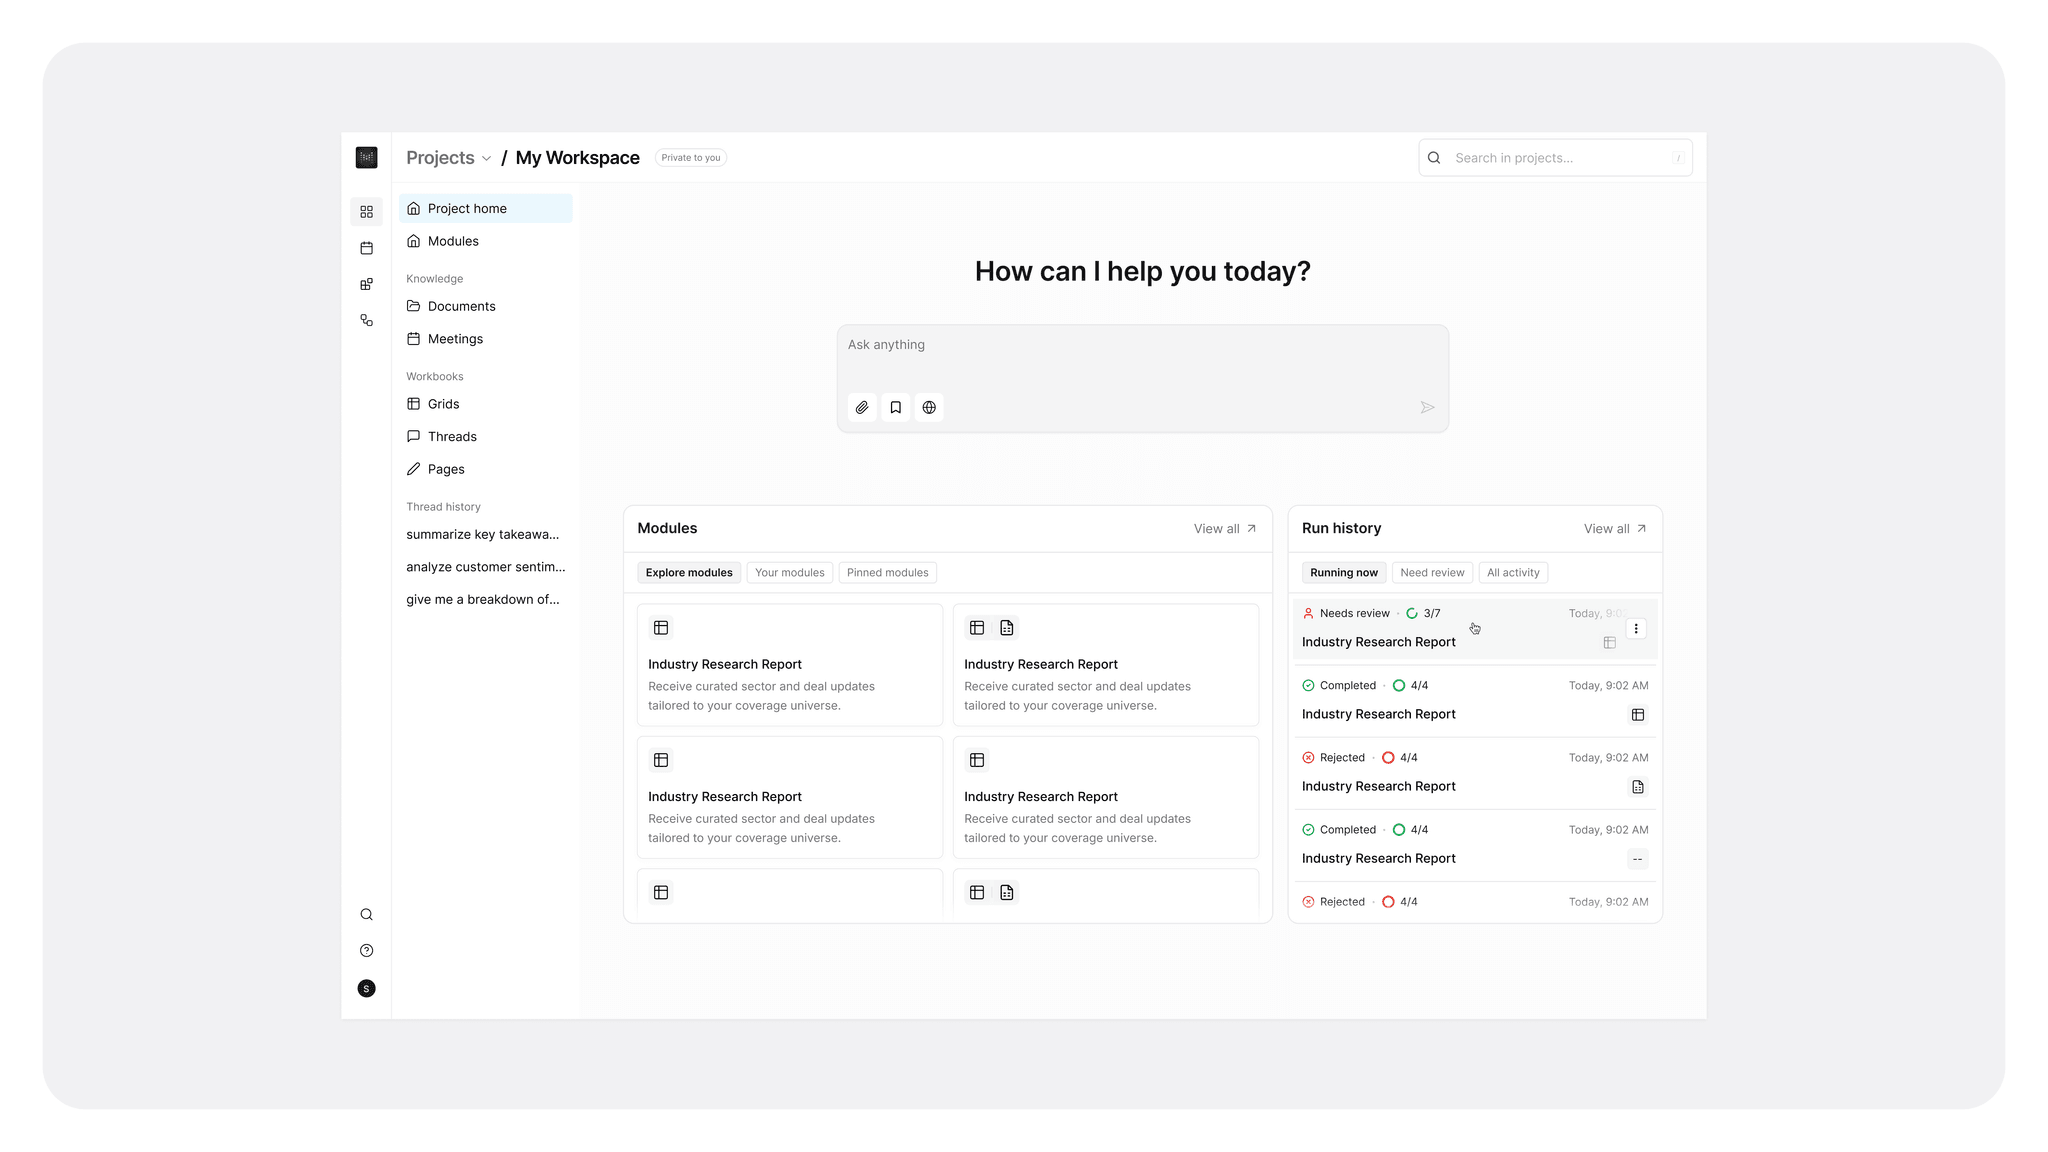Open View all for Run history
The height and width of the screenshot is (1152, 2048).
pos(1614,529)
